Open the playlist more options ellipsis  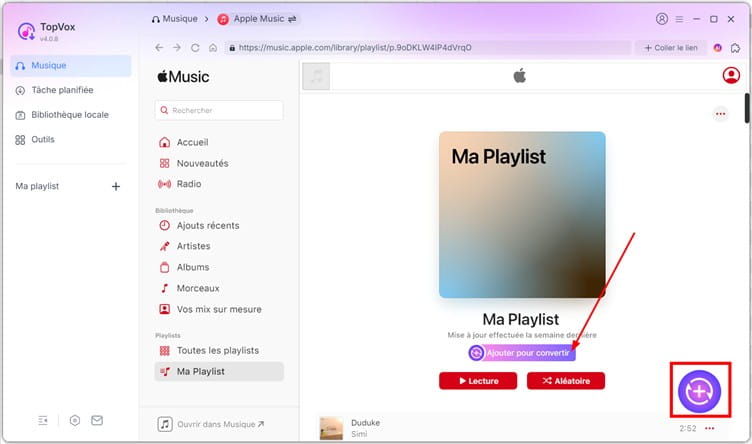[x=720, y=114]
